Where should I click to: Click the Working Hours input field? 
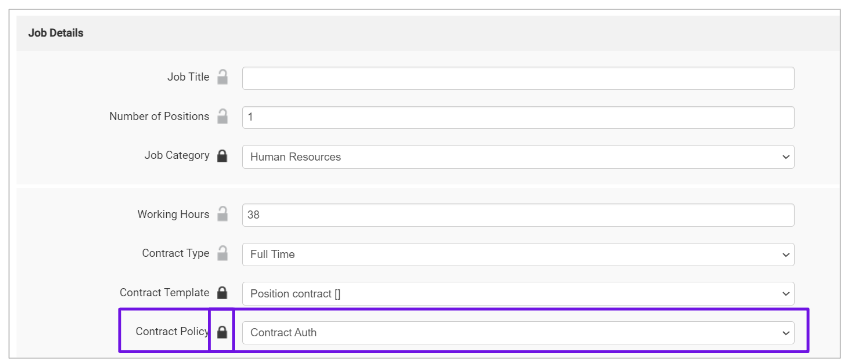[518, 215]
